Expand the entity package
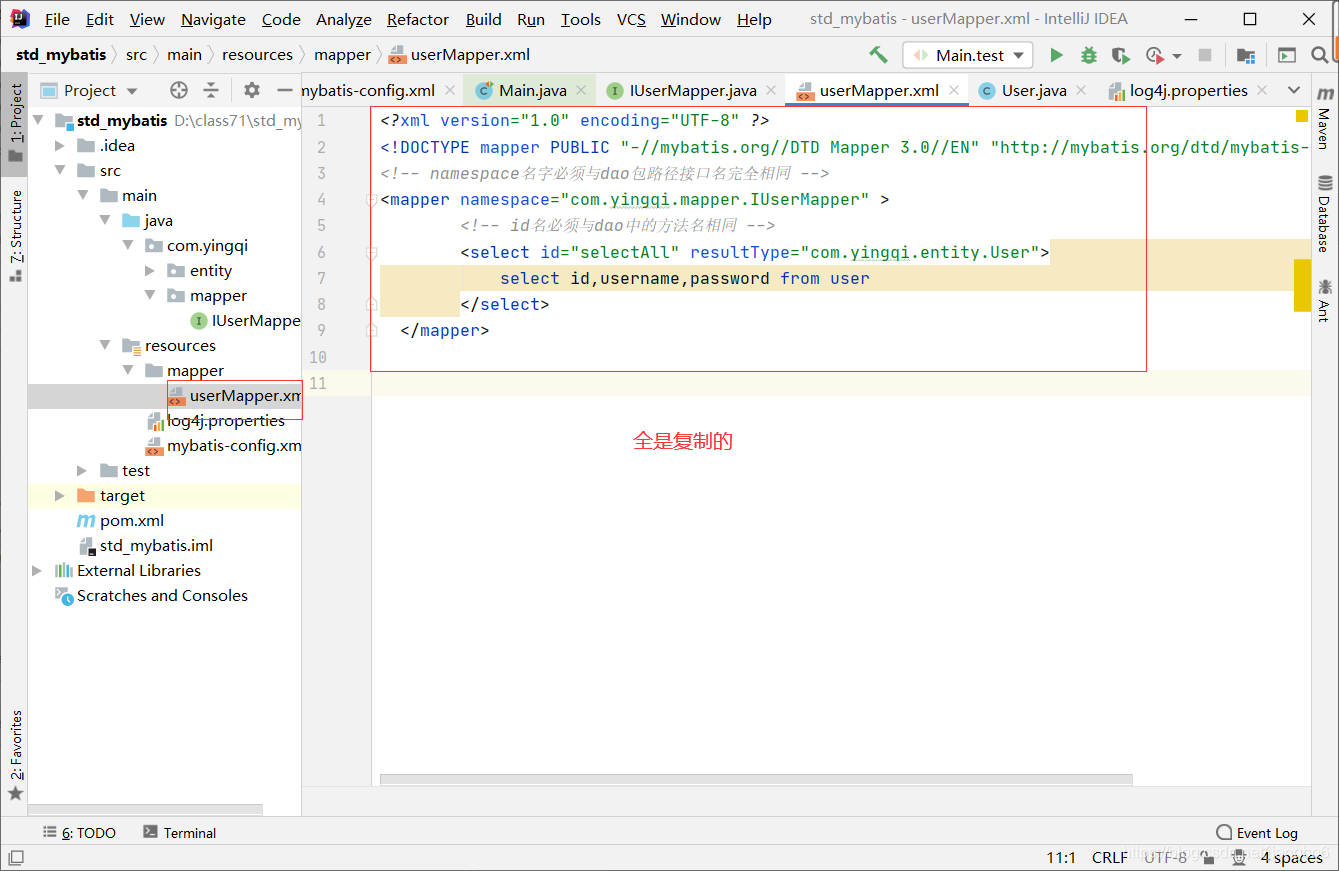 tap(150, 271)
